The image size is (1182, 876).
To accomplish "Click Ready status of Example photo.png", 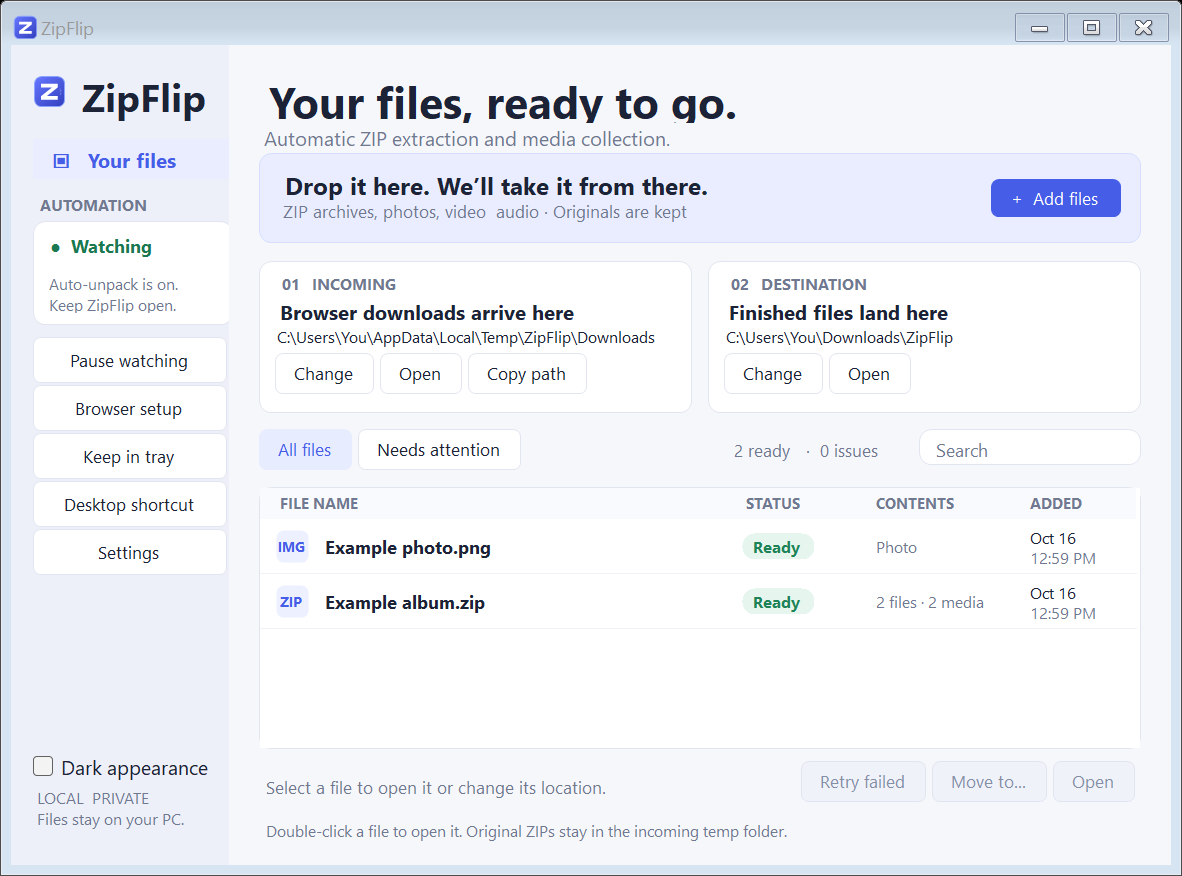I will (777, 547).
